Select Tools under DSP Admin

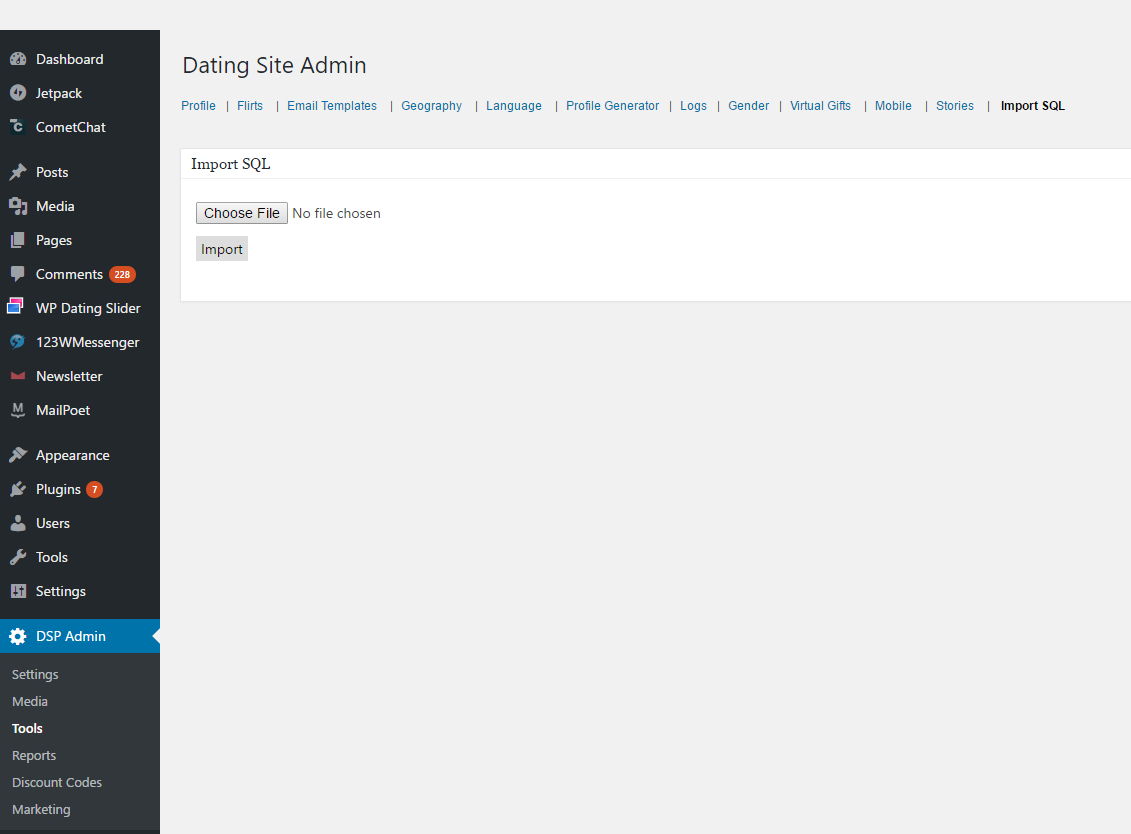27,729
